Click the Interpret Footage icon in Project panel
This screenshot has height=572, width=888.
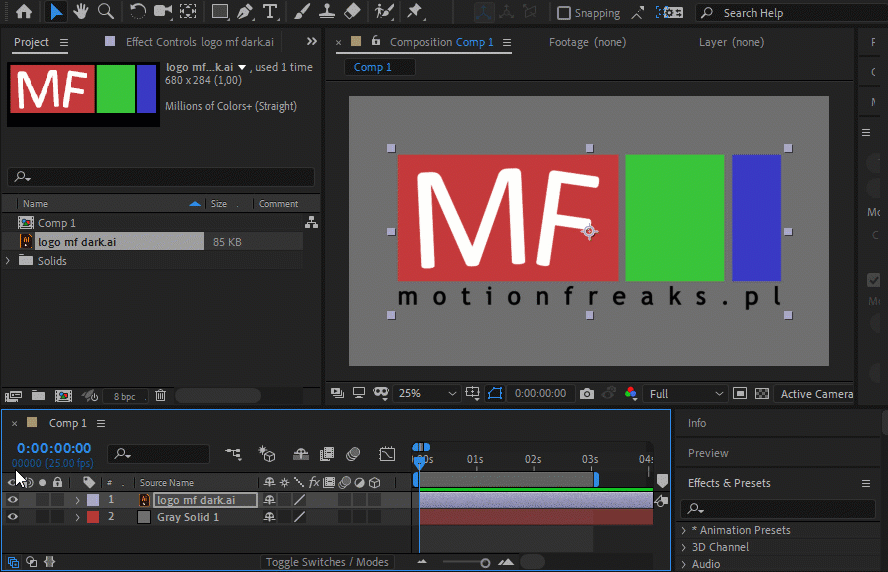point(13,396)
